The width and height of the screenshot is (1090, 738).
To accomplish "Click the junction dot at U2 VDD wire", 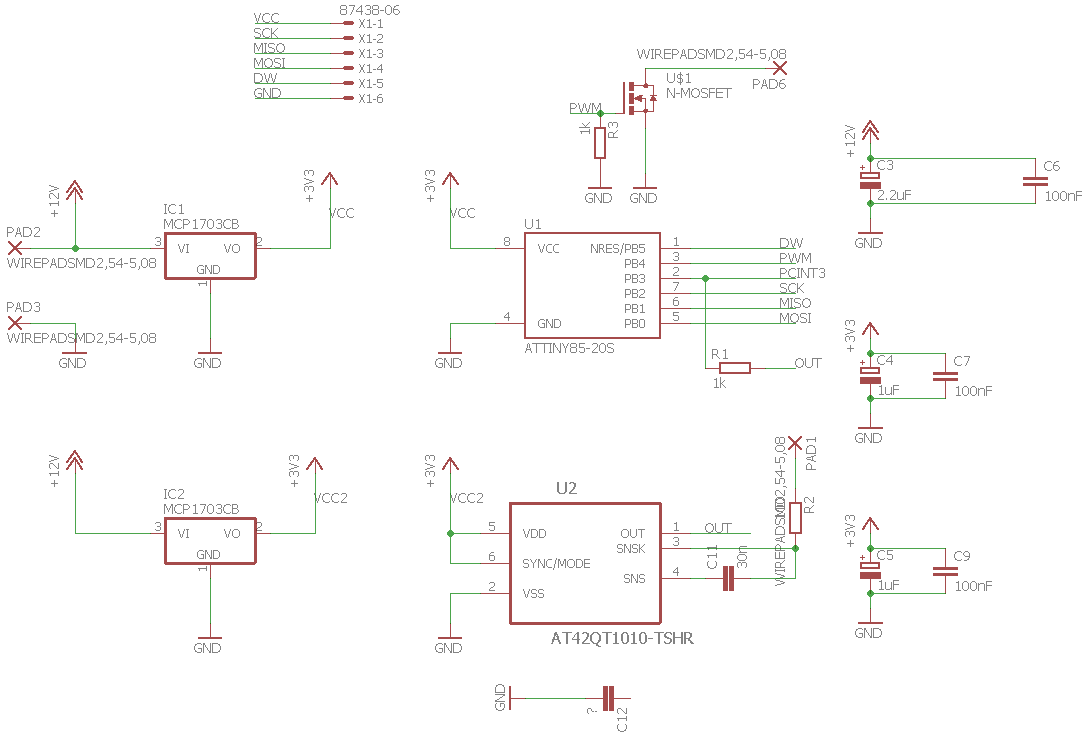I will 450,533.
